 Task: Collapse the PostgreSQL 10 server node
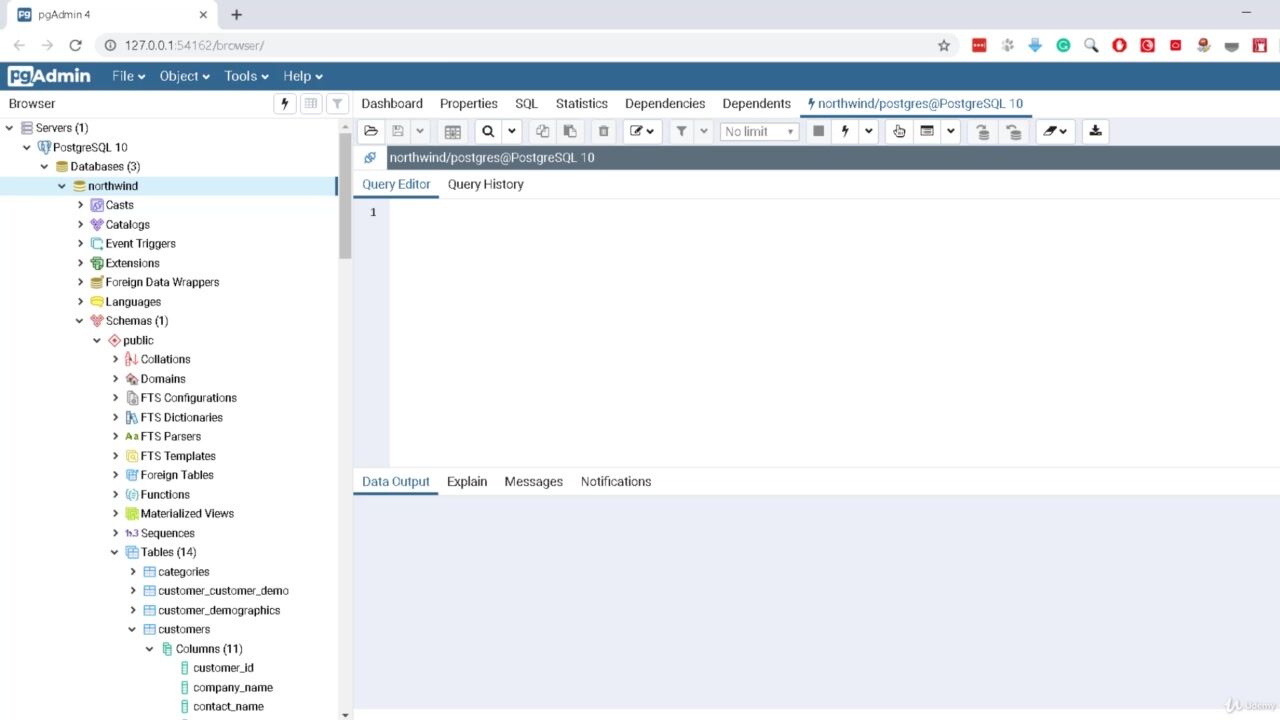(27, 147)
